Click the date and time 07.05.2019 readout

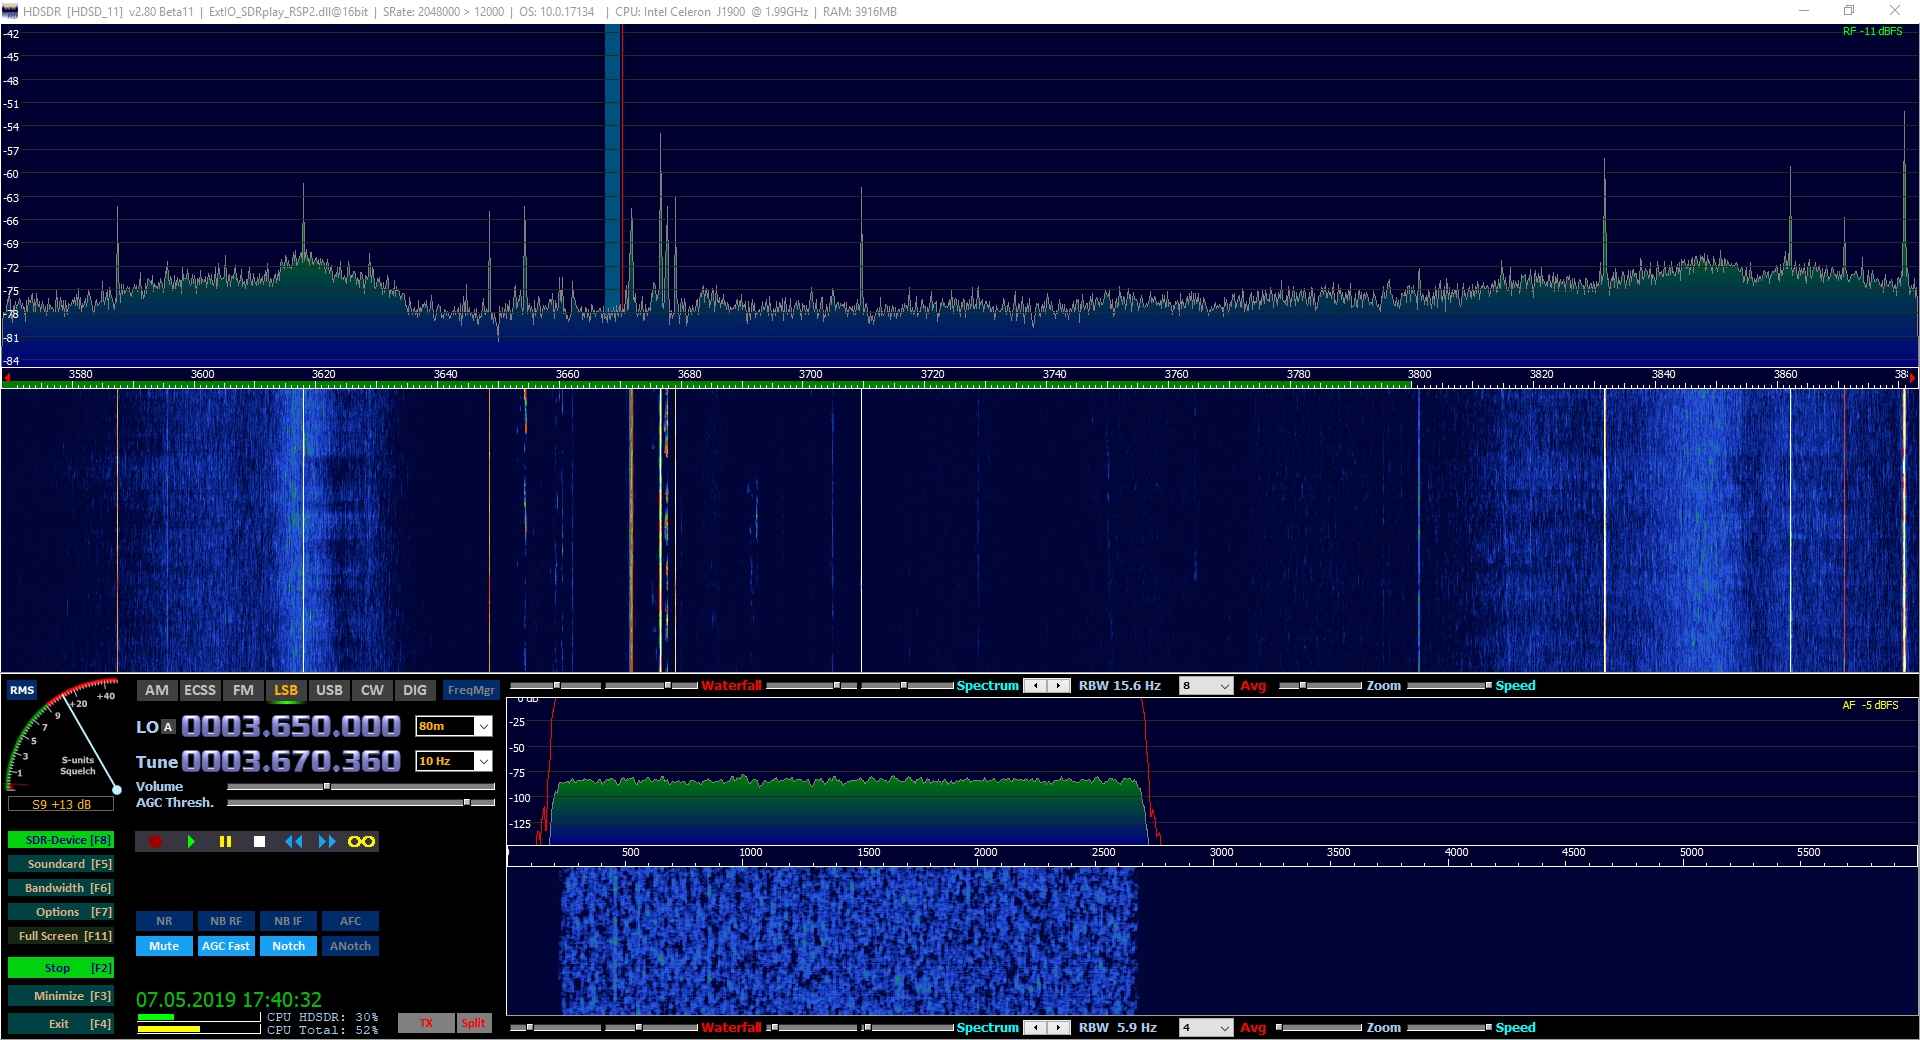pos(229,999)
